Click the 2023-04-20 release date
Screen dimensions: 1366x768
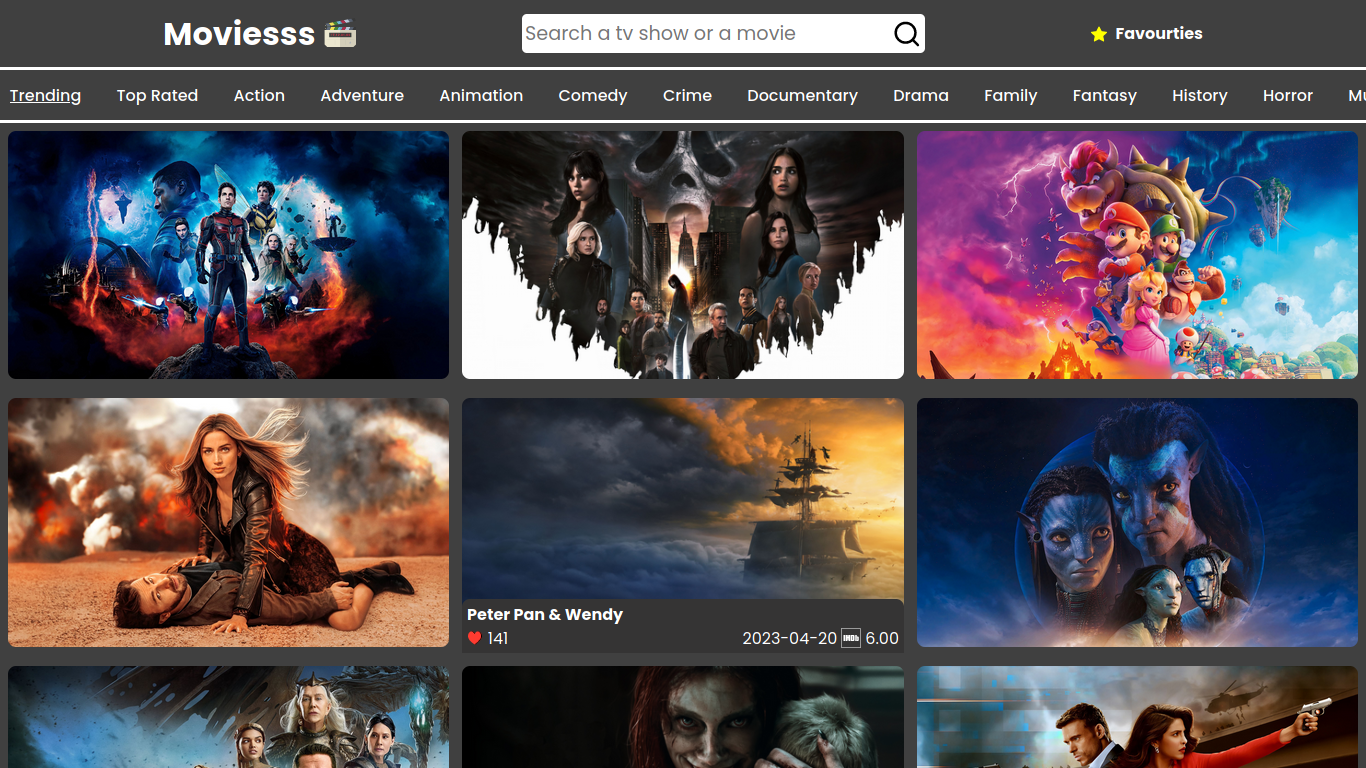[x=789, y=638]
